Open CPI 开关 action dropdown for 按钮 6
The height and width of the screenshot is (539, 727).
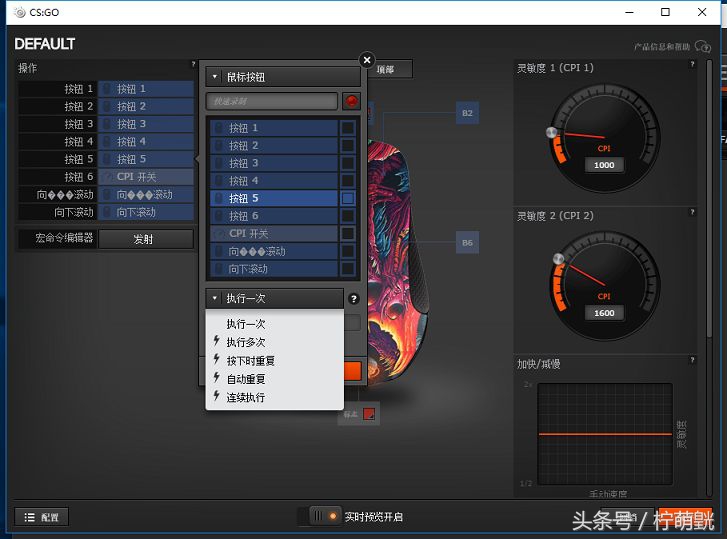[x=146, y=177]
